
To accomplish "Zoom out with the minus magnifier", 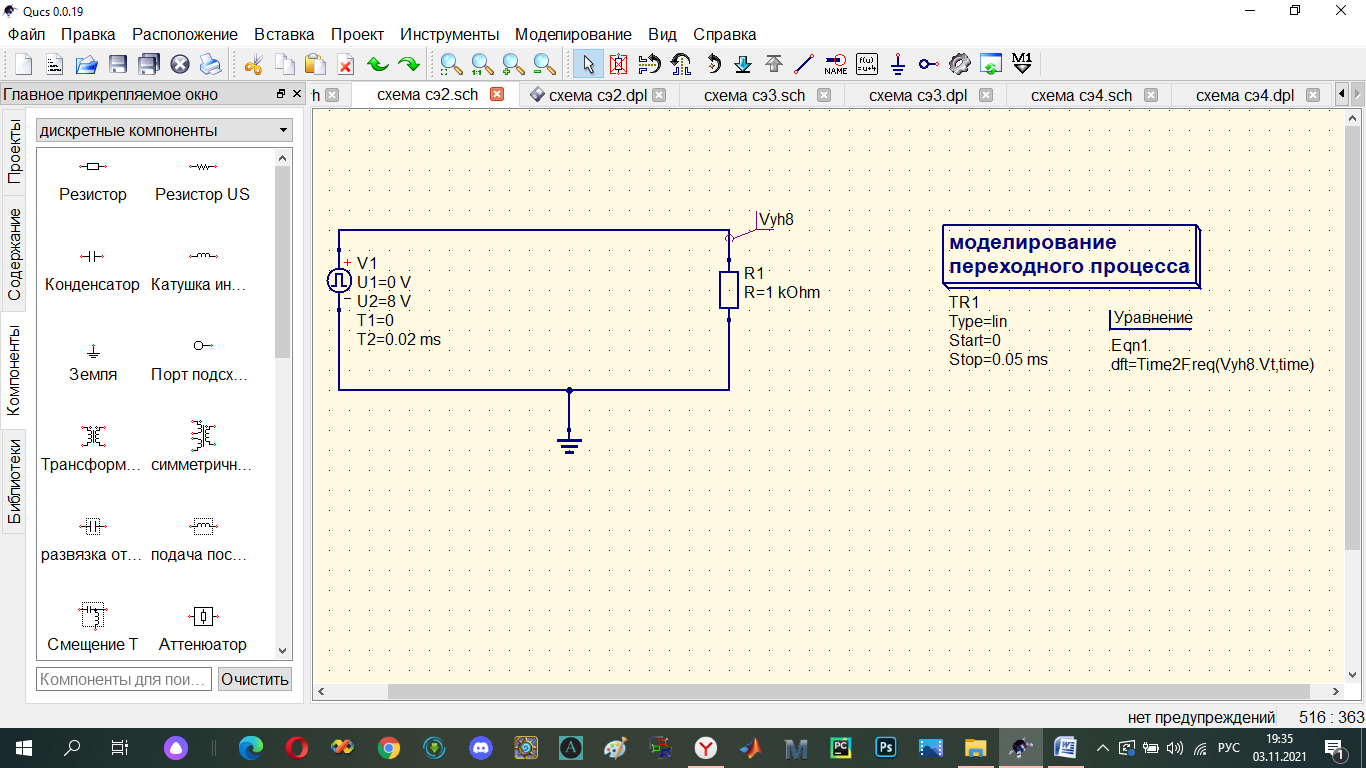I will pos(544,65).
